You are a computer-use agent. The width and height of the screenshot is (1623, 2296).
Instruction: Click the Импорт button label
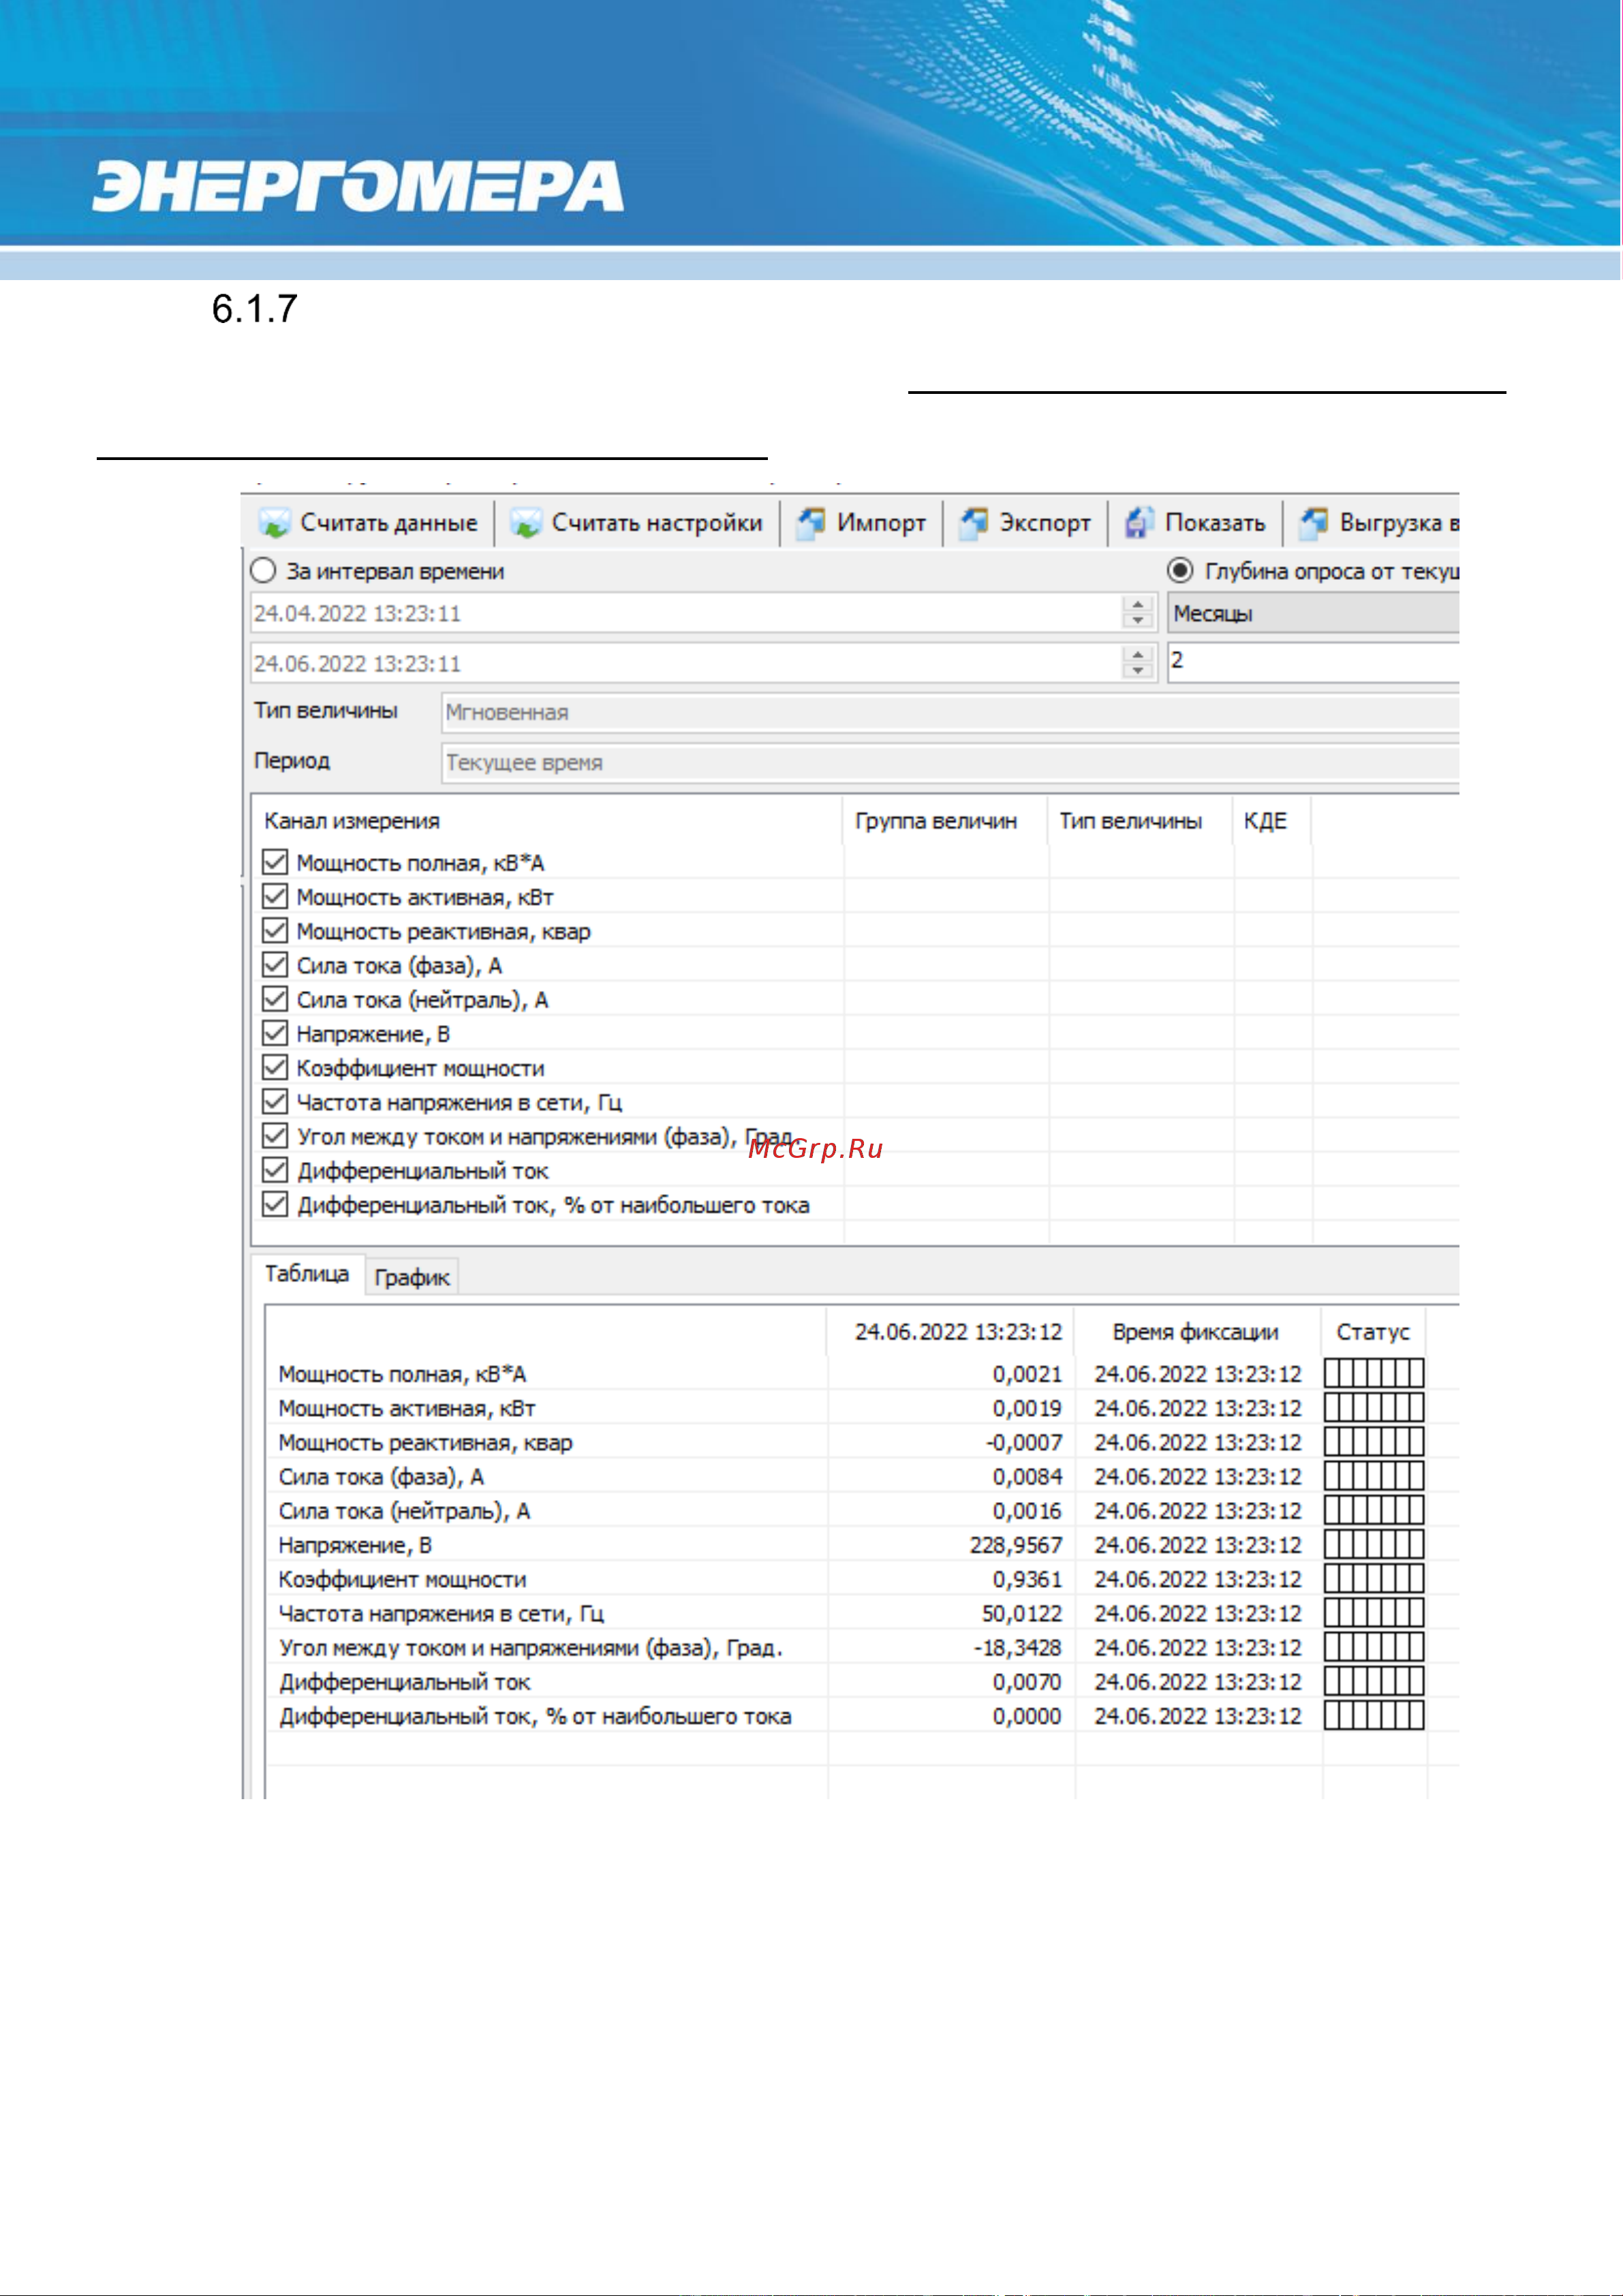pyautogui.click(x=881, y=523)
